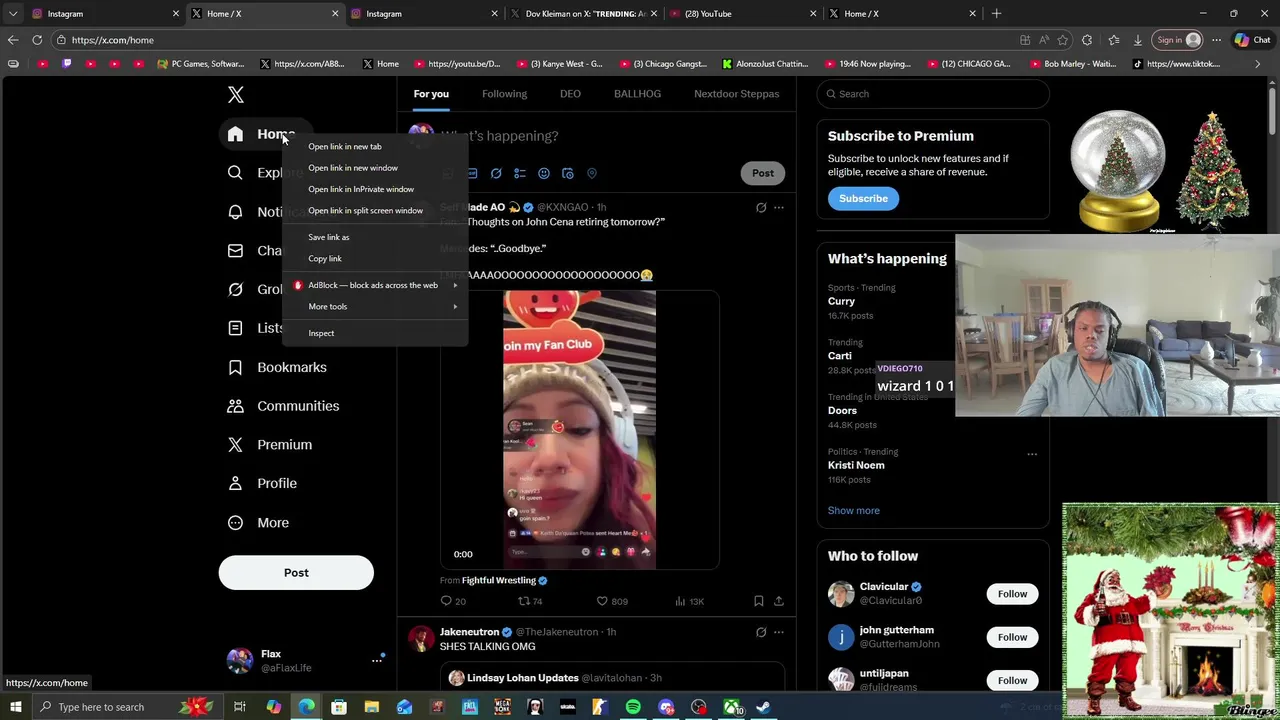Screen dimensions: 1280x720
Task: Open browser extensions icon
Action: point(1088,40)
